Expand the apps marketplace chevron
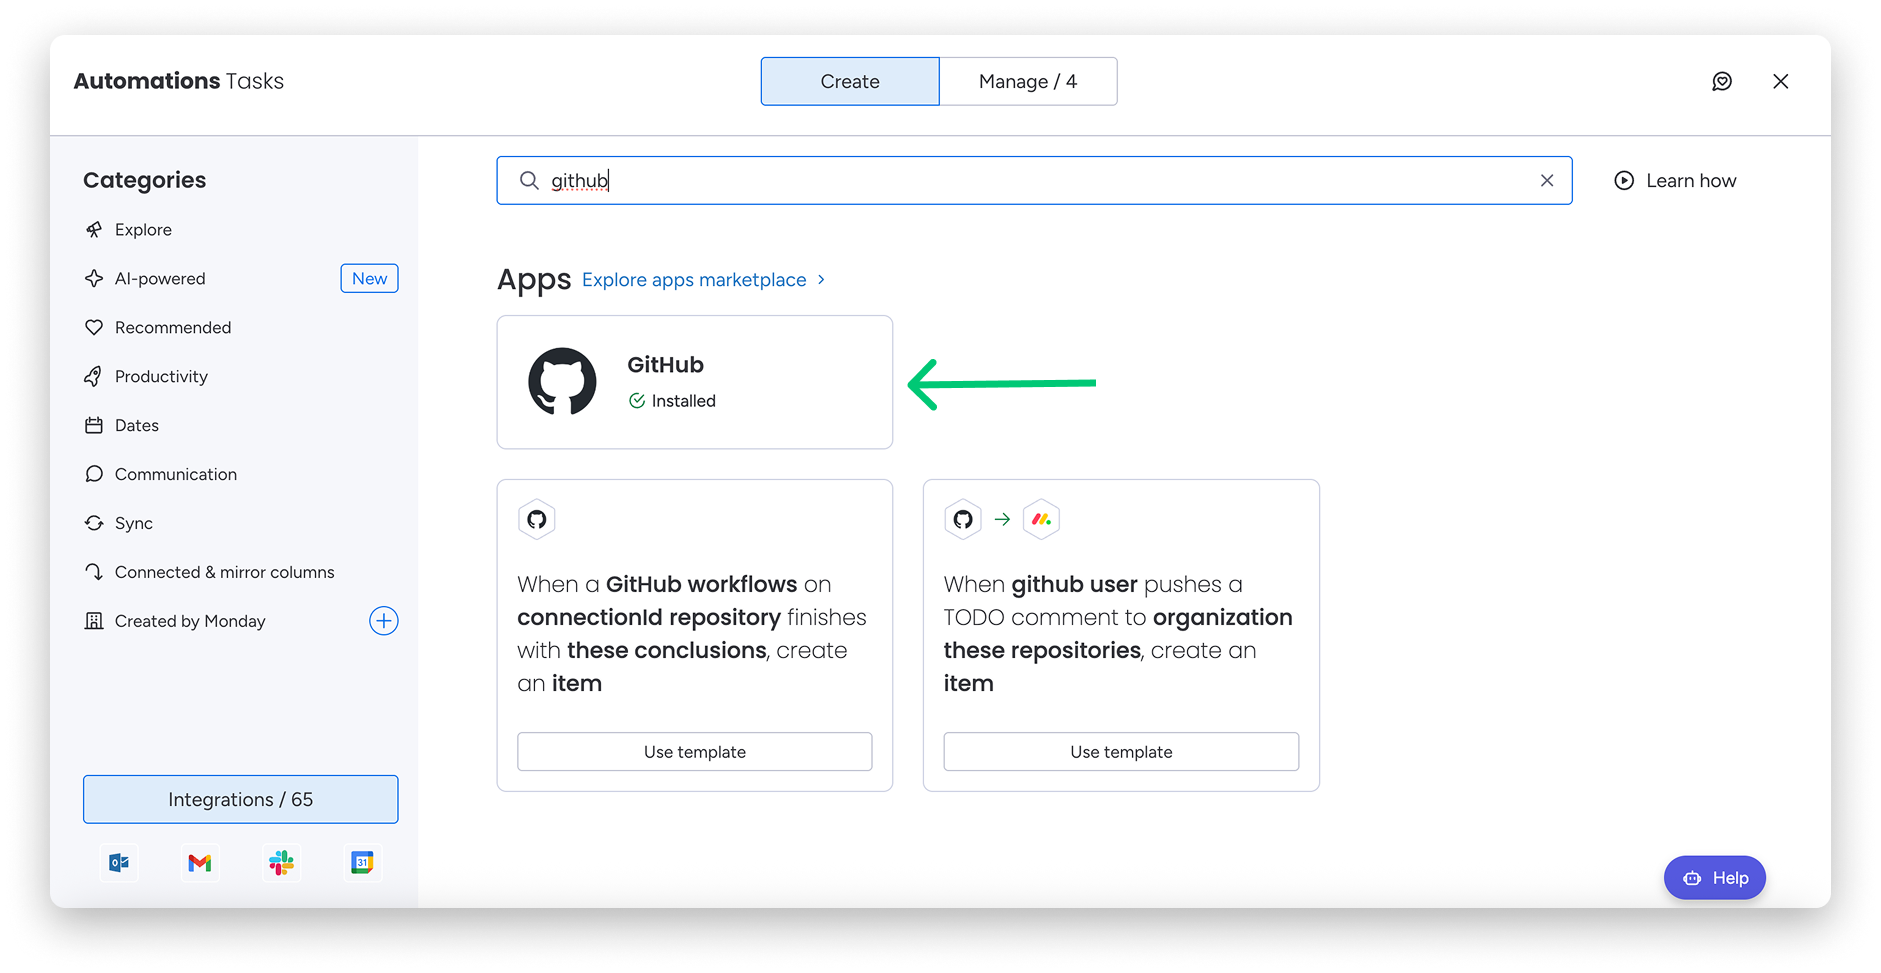 (x=821, y=280)
